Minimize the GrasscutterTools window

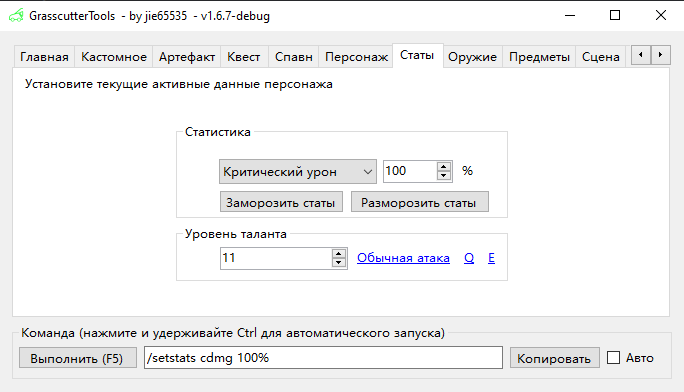click(570, 16)
